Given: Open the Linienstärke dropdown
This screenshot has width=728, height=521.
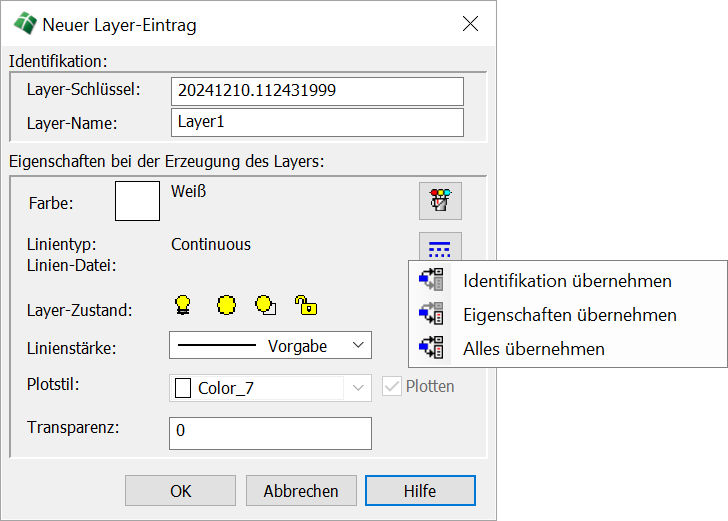Looking at the screenshot, I should (270, 346).
